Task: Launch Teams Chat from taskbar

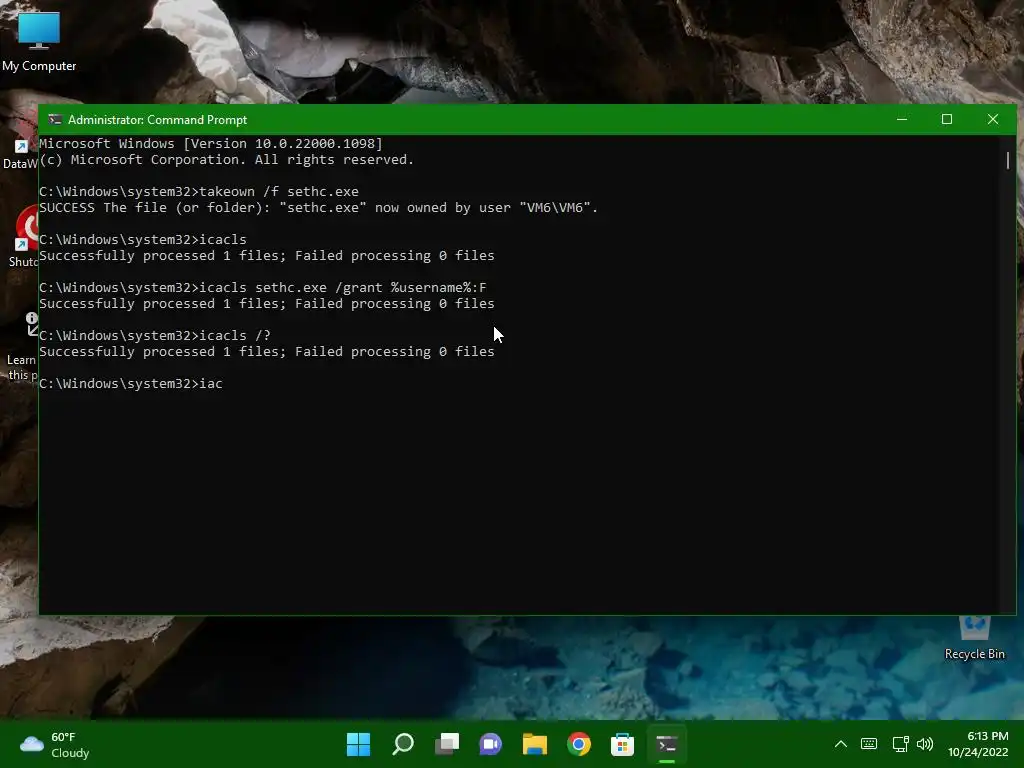Action: (490, 744)
